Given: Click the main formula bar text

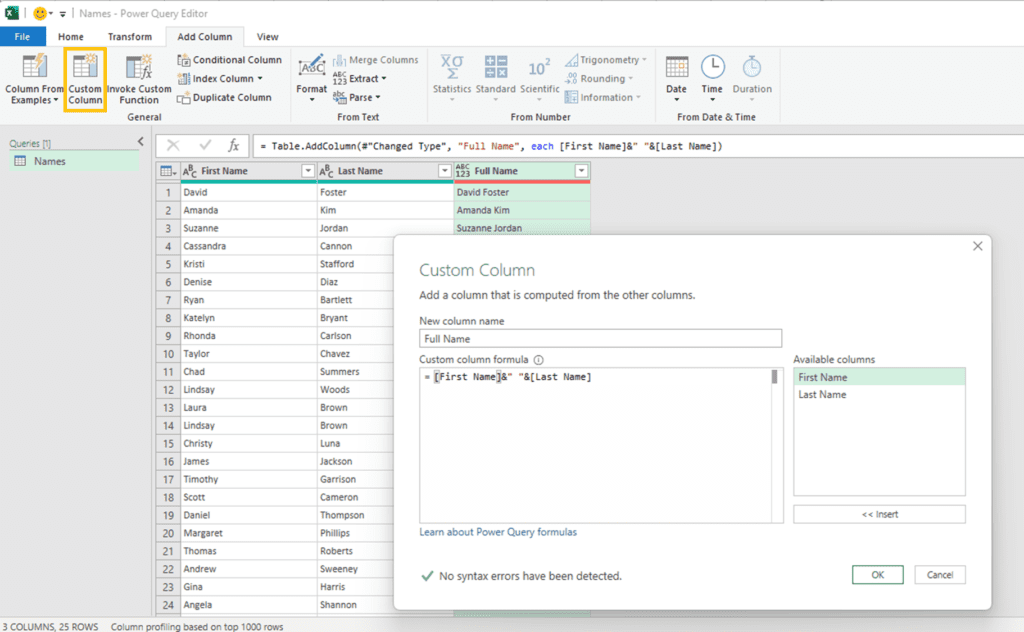Looking at the screenshot, I should pyautogui.click(x=491, y=146).
